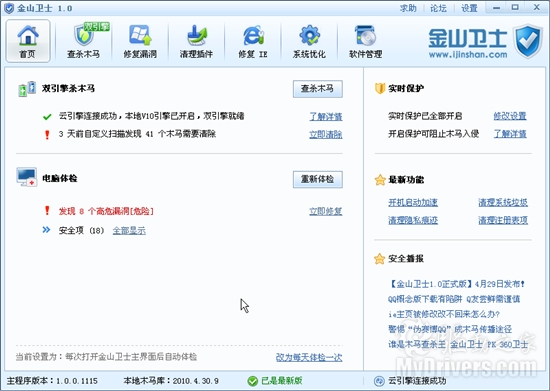The height and width of the screenshot is (391, 550).
Task: Open the 清理系统垃圾 link
Action: [x=503, y=202]
